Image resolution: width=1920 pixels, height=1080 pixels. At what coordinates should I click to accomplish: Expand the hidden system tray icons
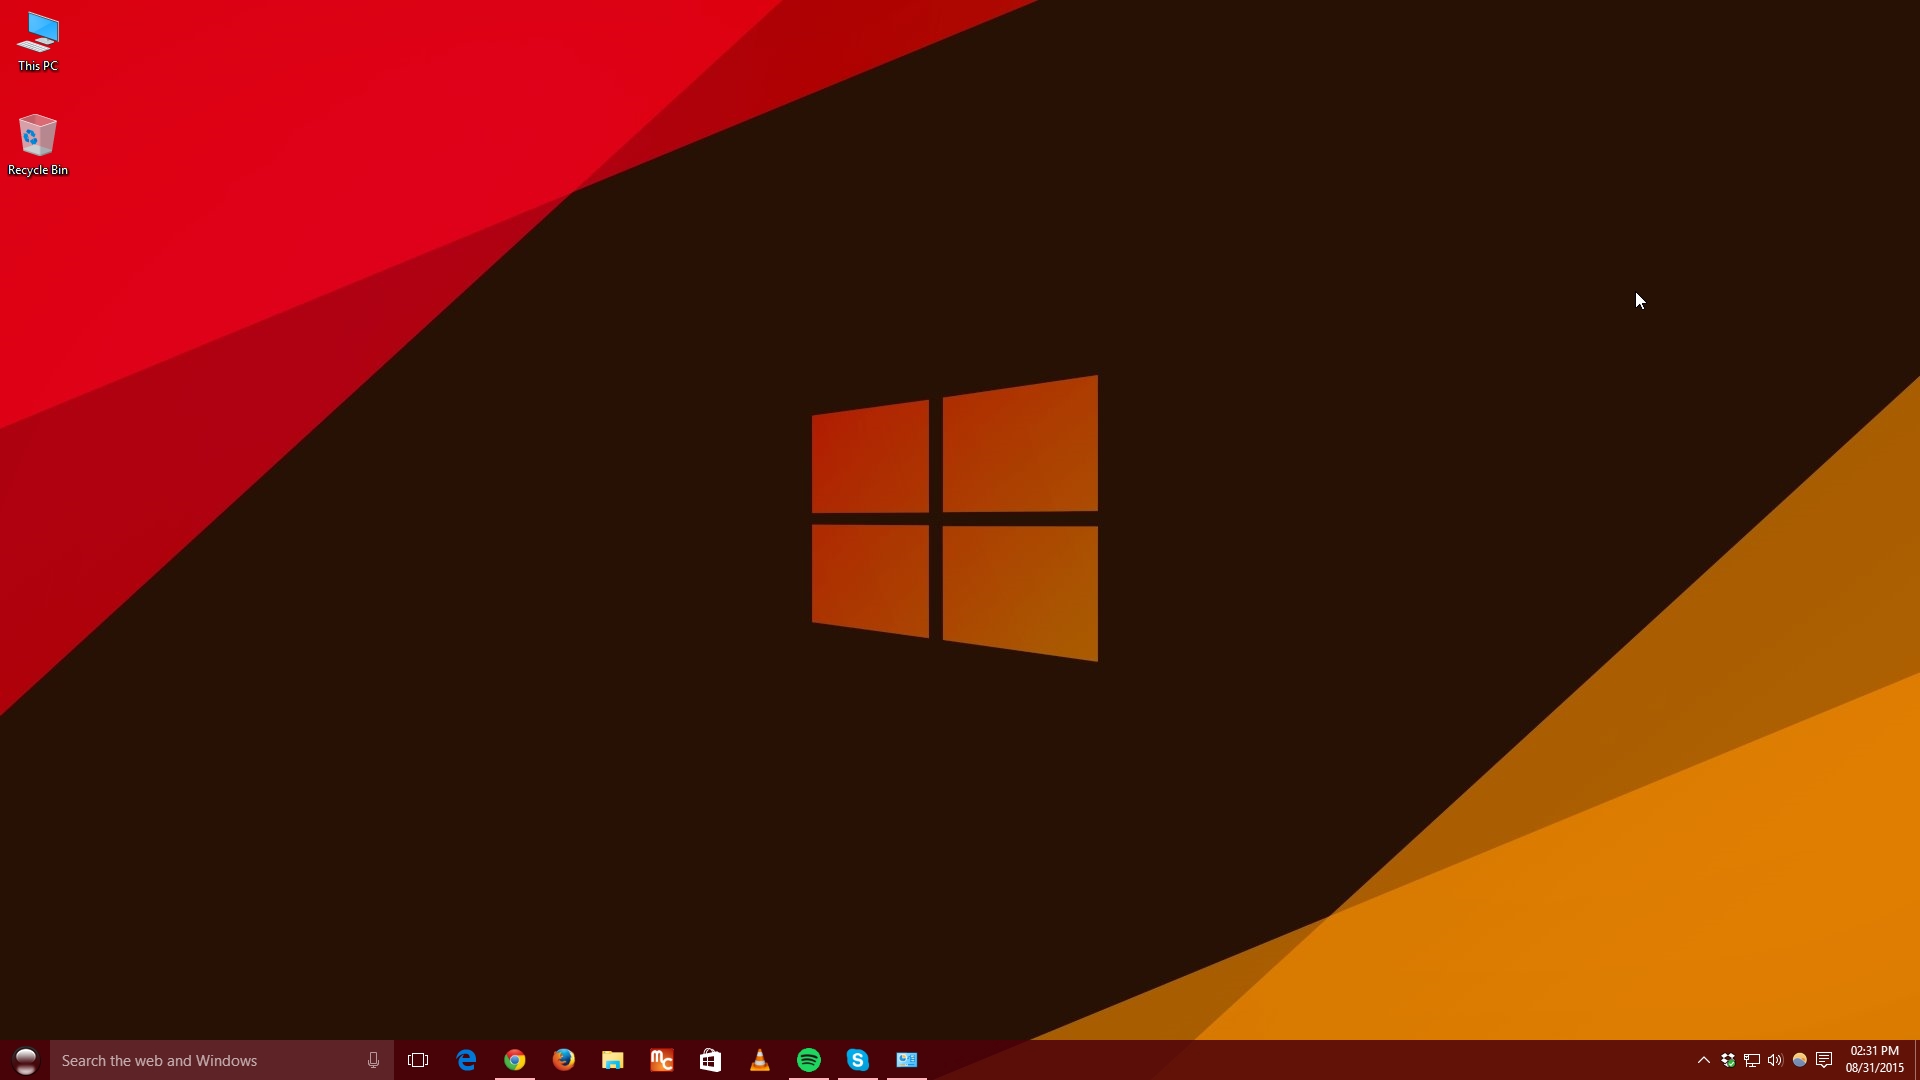coord(1704,1060)
